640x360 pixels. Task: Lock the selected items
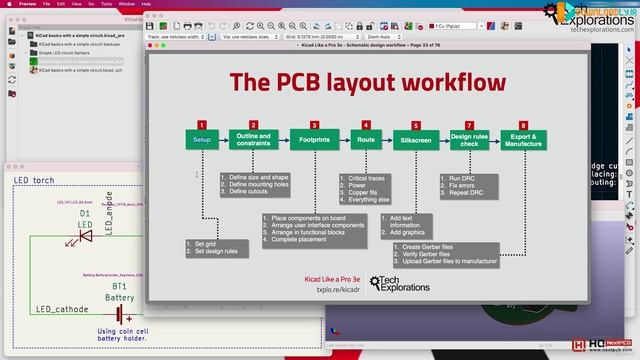click(x=360, y=26)
